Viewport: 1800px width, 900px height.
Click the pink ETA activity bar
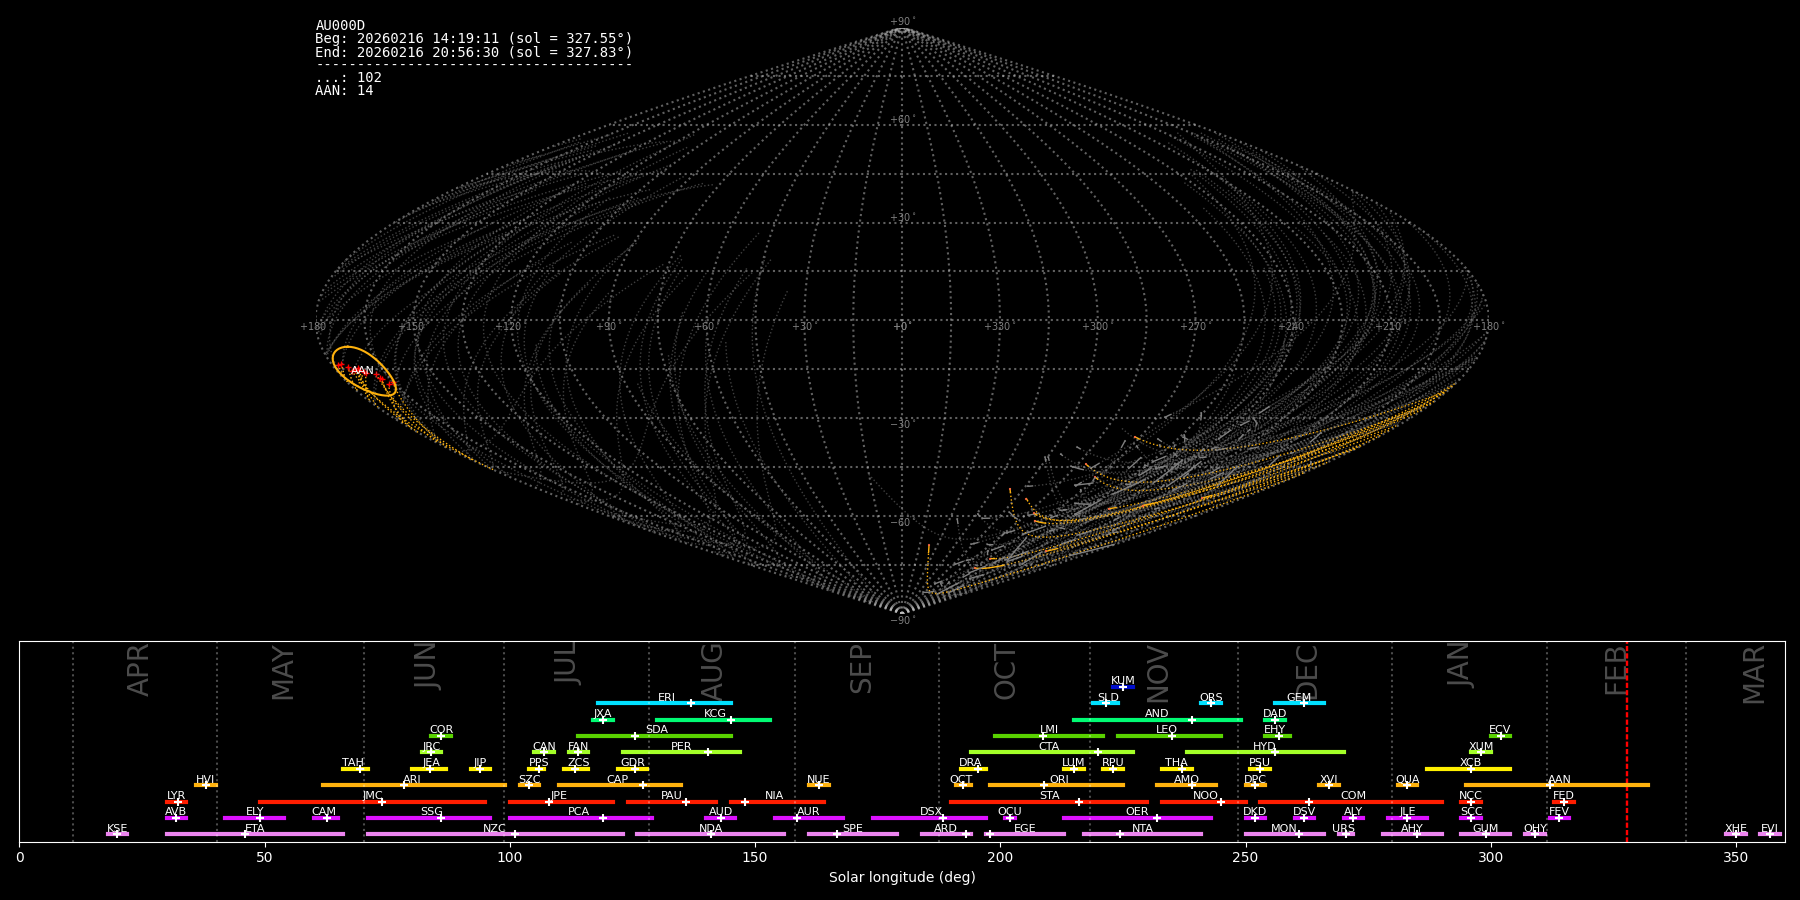tap(255, 834)
